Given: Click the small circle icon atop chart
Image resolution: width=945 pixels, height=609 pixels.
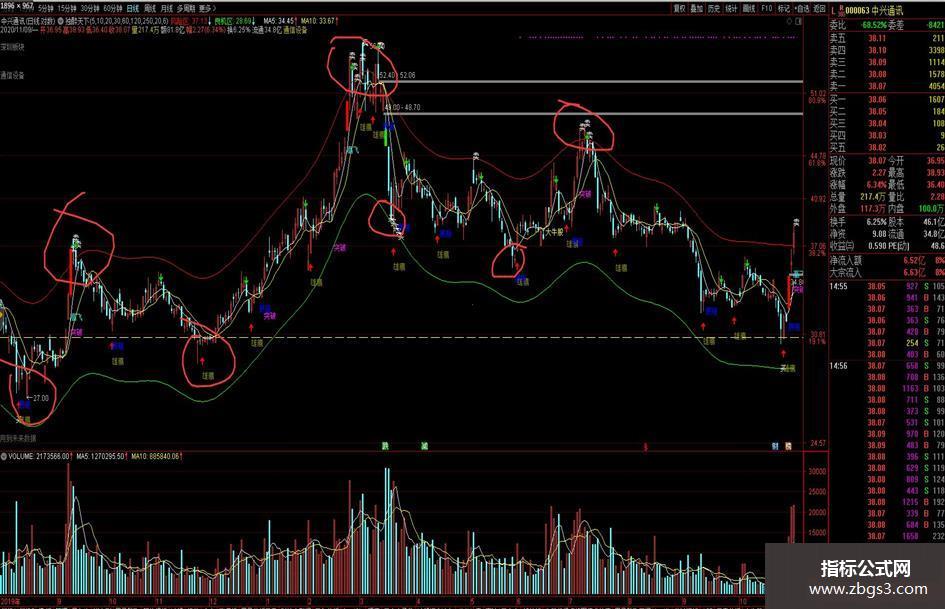Looking at the screenshot, I should pos(790,21).
